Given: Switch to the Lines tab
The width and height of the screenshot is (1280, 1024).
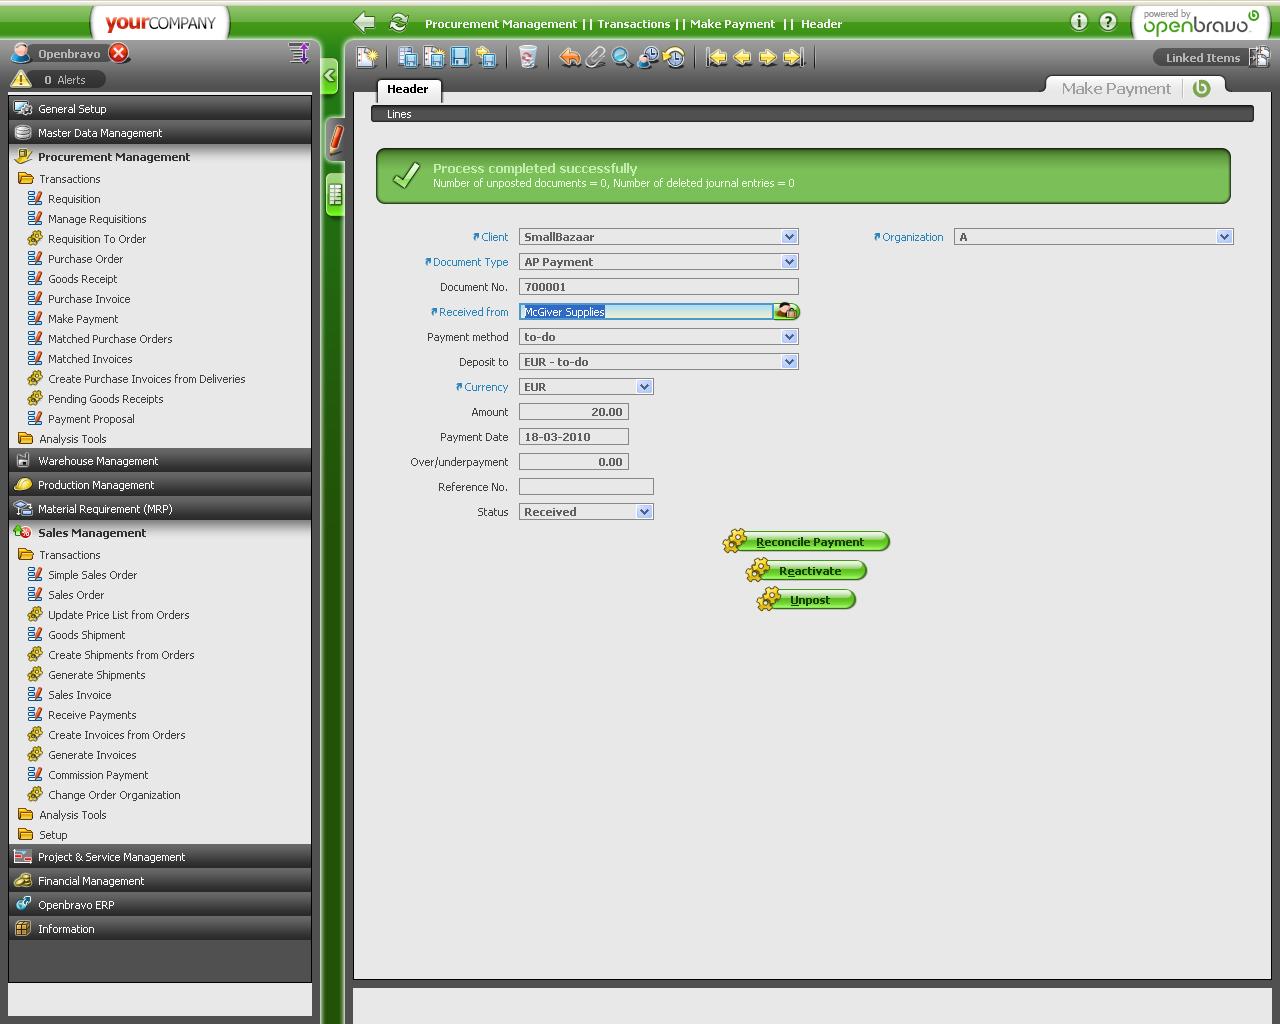Looking at the screenshot, I should 399,114.
